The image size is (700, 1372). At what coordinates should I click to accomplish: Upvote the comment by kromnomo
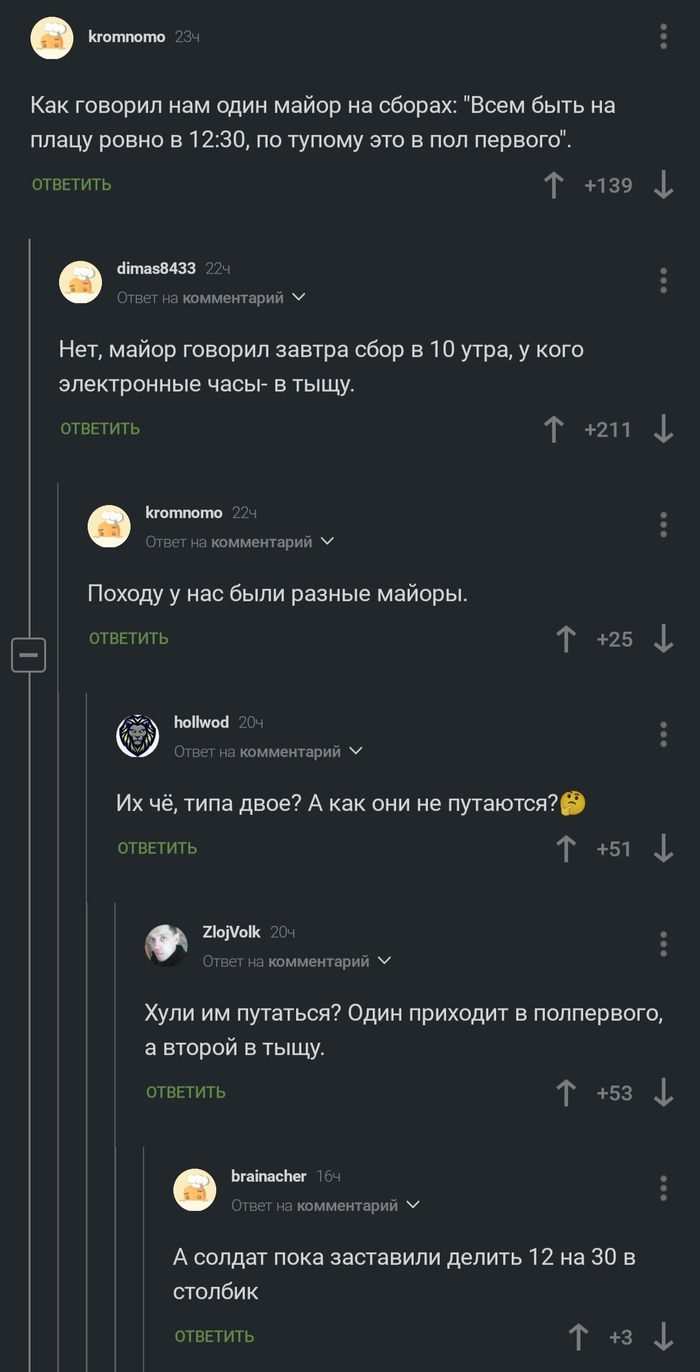pos(554,184)
